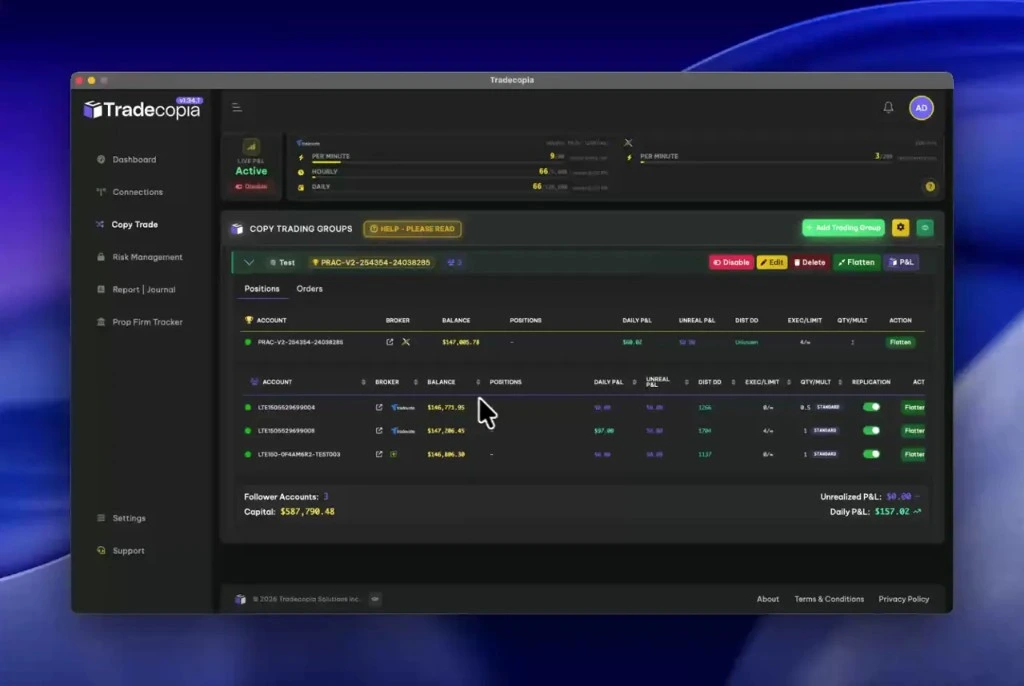Open Support from the sidebar

click(x=121, y=551)
